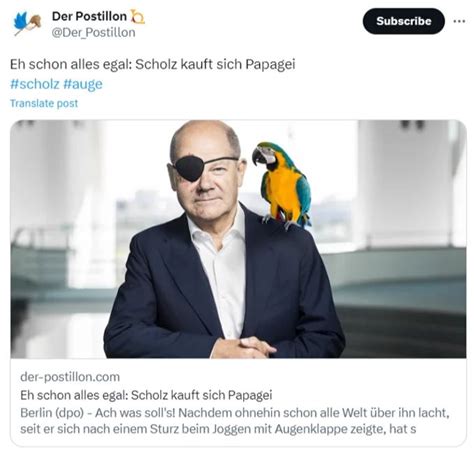Open the article preview photo
474x454 pixels.
[238, 239]
